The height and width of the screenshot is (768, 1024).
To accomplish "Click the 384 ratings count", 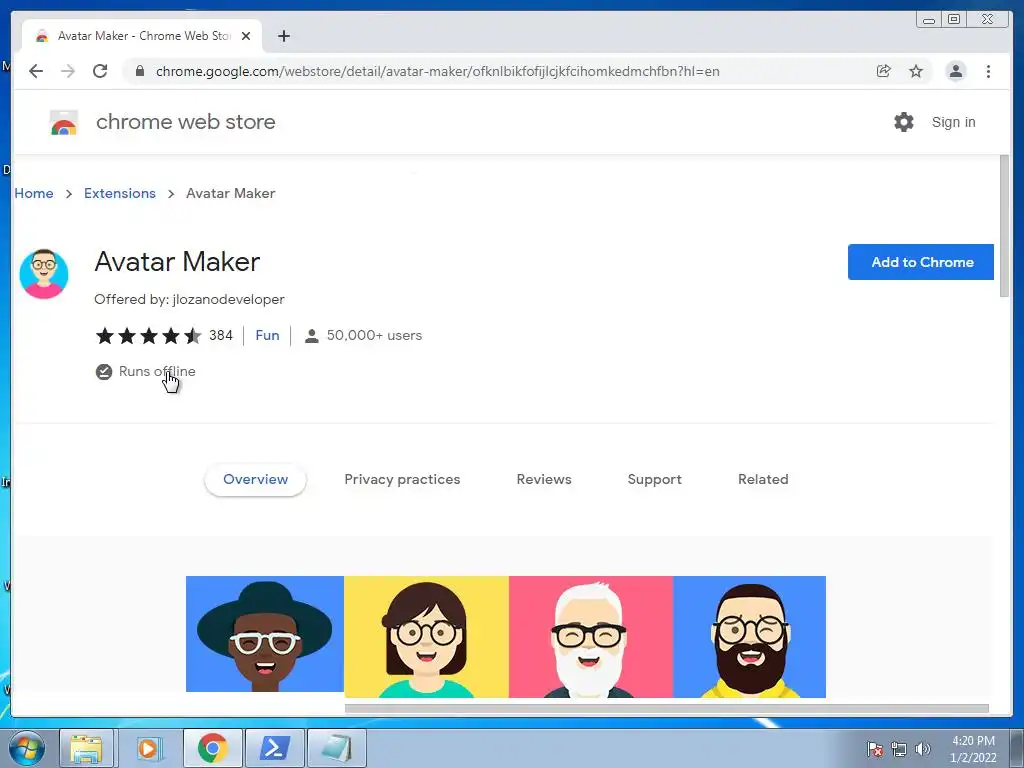I will point(221,335).
